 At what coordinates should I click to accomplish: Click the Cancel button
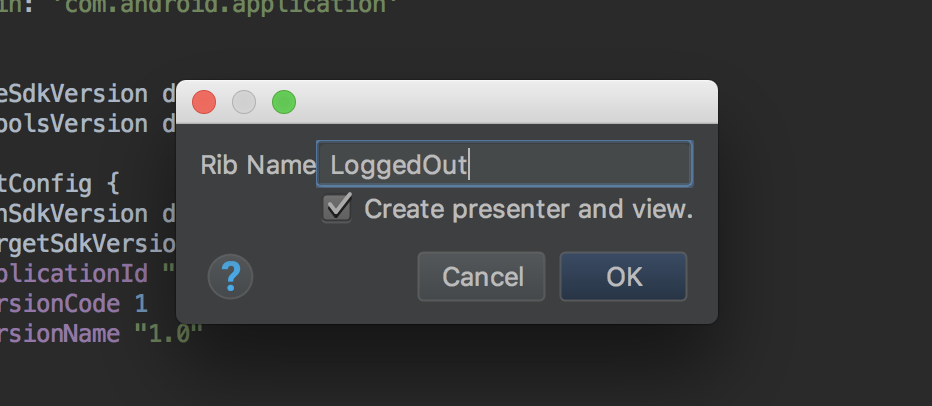481,276
